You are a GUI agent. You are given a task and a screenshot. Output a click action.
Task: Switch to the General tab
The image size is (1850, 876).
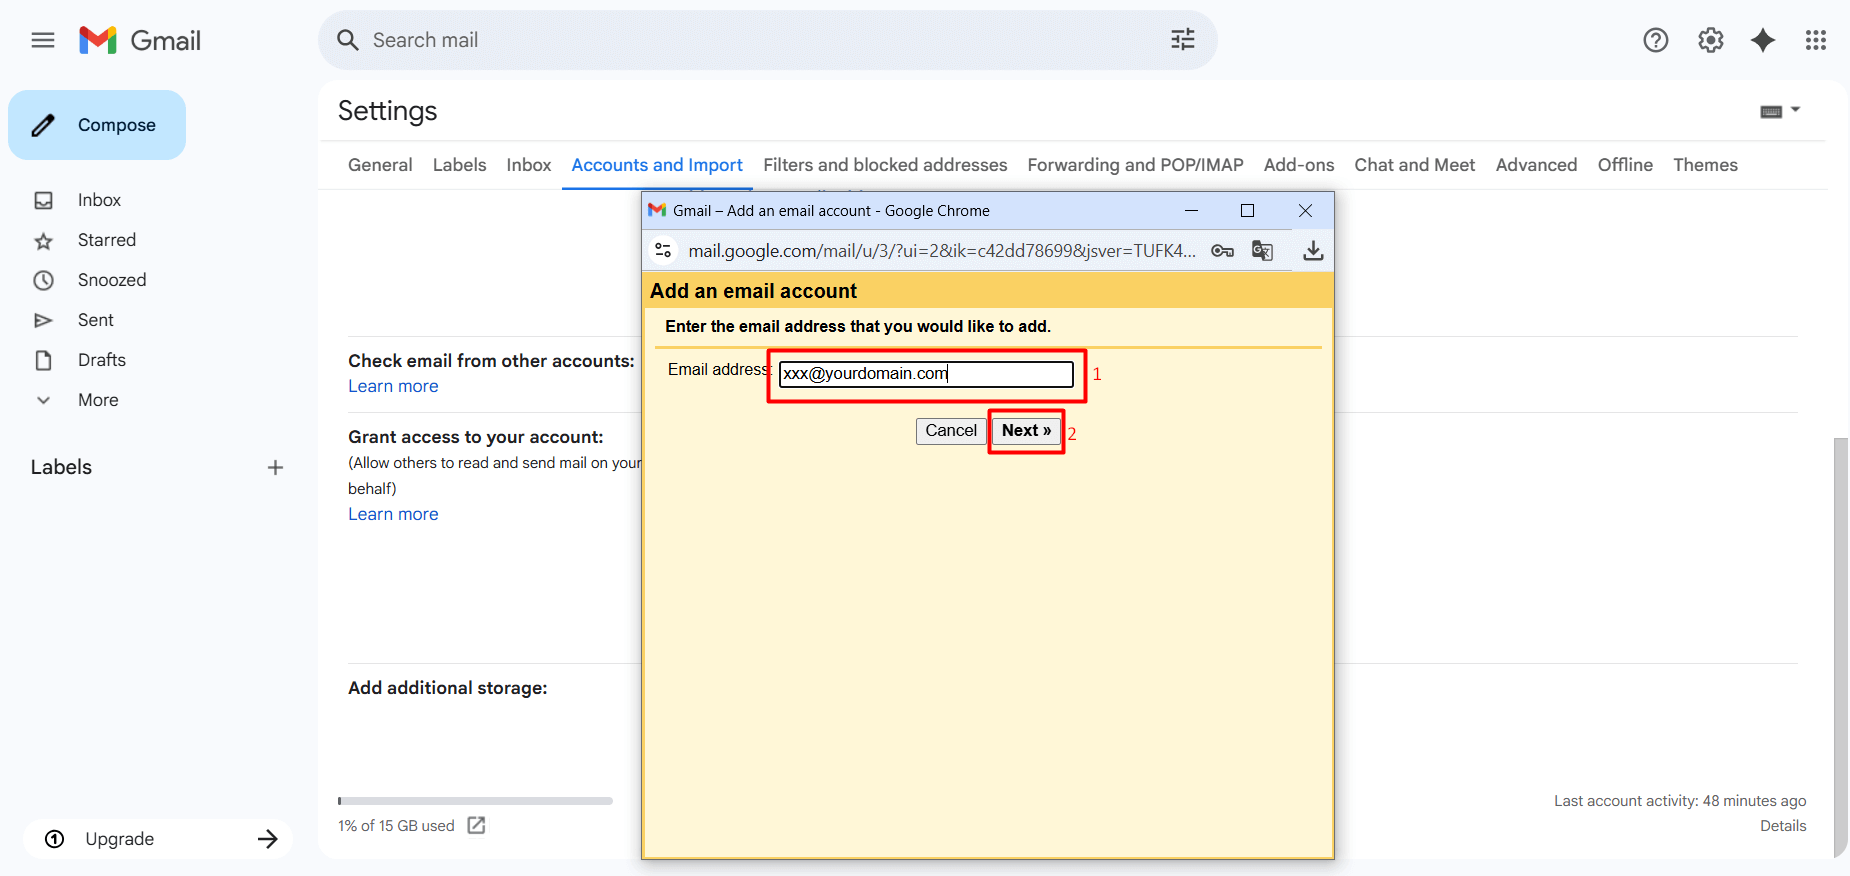(380, 165)
